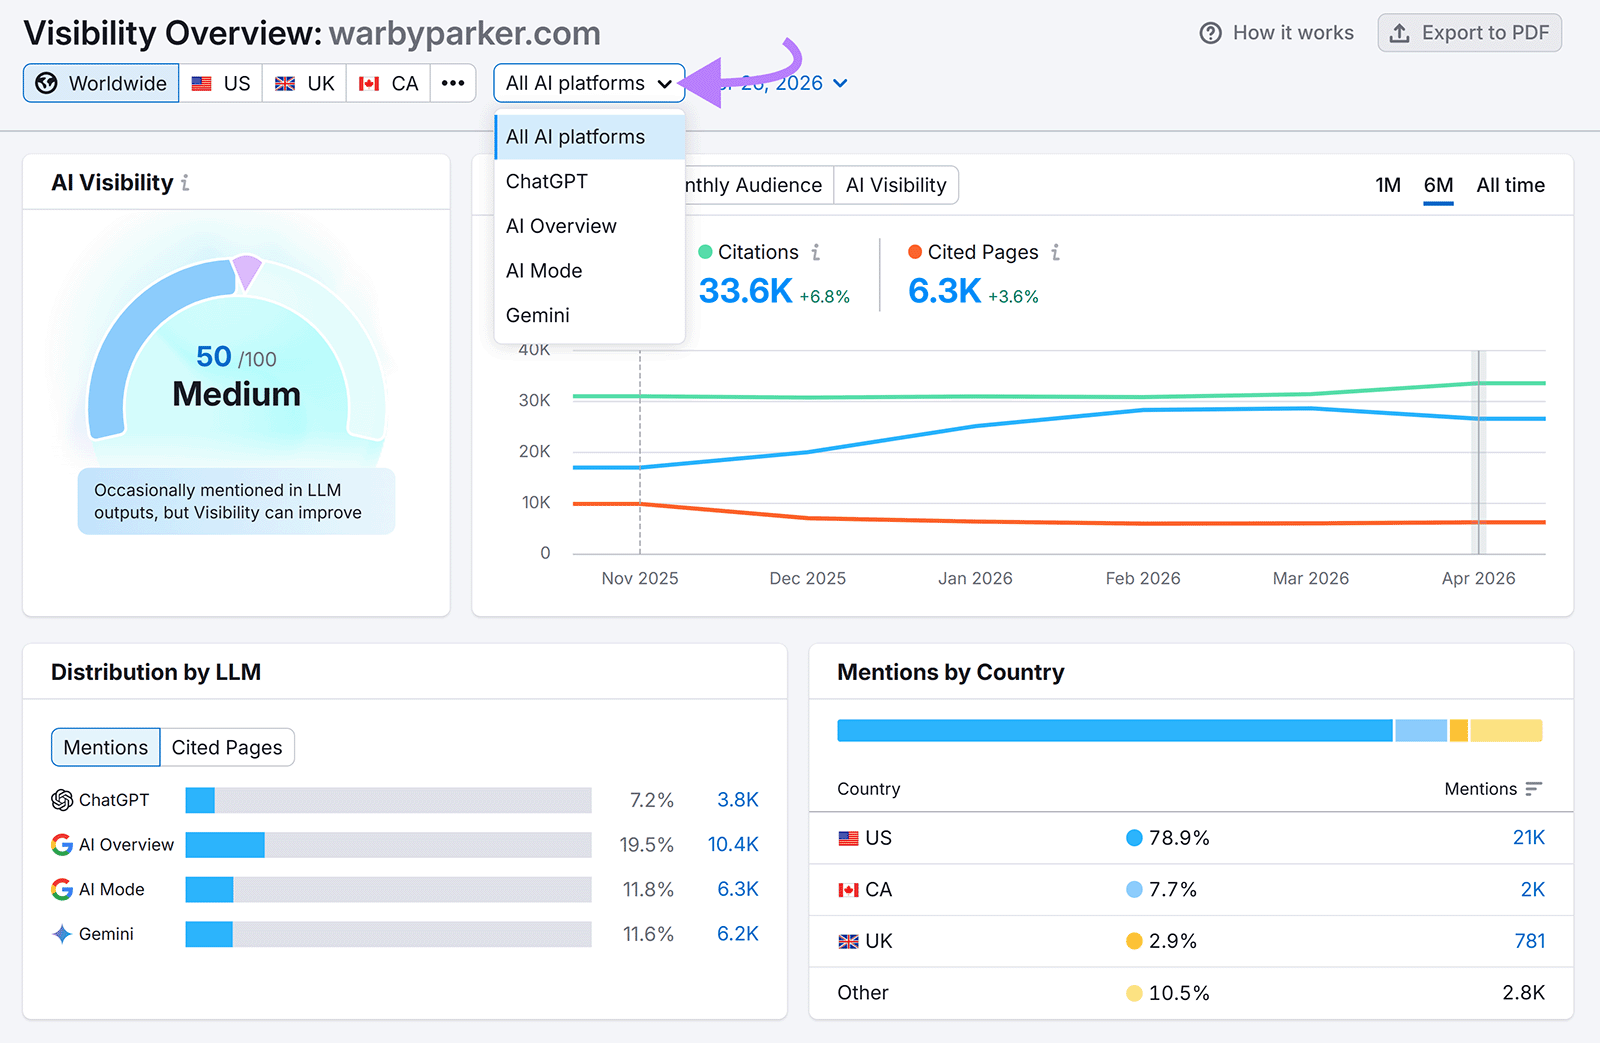Open more regions via three-dot button
Screen dimensions: 1600x1043
click(x=453, y=83)
